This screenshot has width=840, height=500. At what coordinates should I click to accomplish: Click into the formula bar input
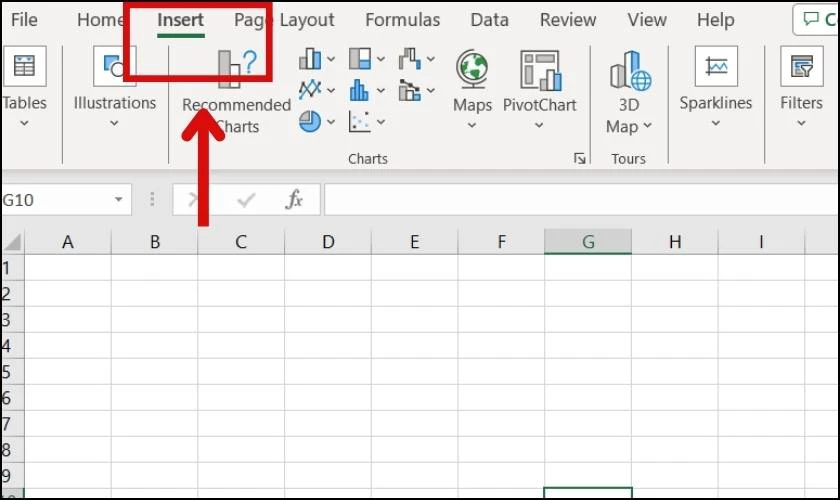(x=582, y=200)
